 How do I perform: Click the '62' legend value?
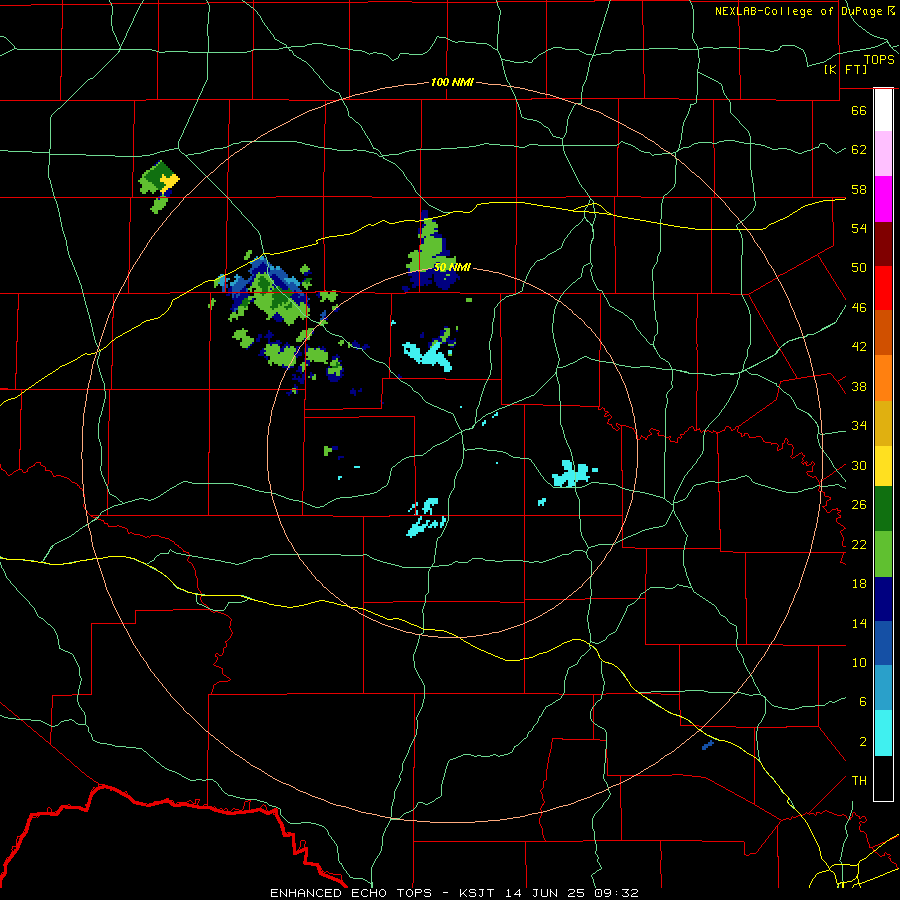tap(859, 150)
